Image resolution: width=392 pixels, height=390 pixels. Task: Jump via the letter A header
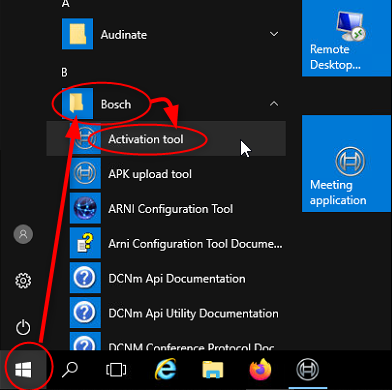66,4
